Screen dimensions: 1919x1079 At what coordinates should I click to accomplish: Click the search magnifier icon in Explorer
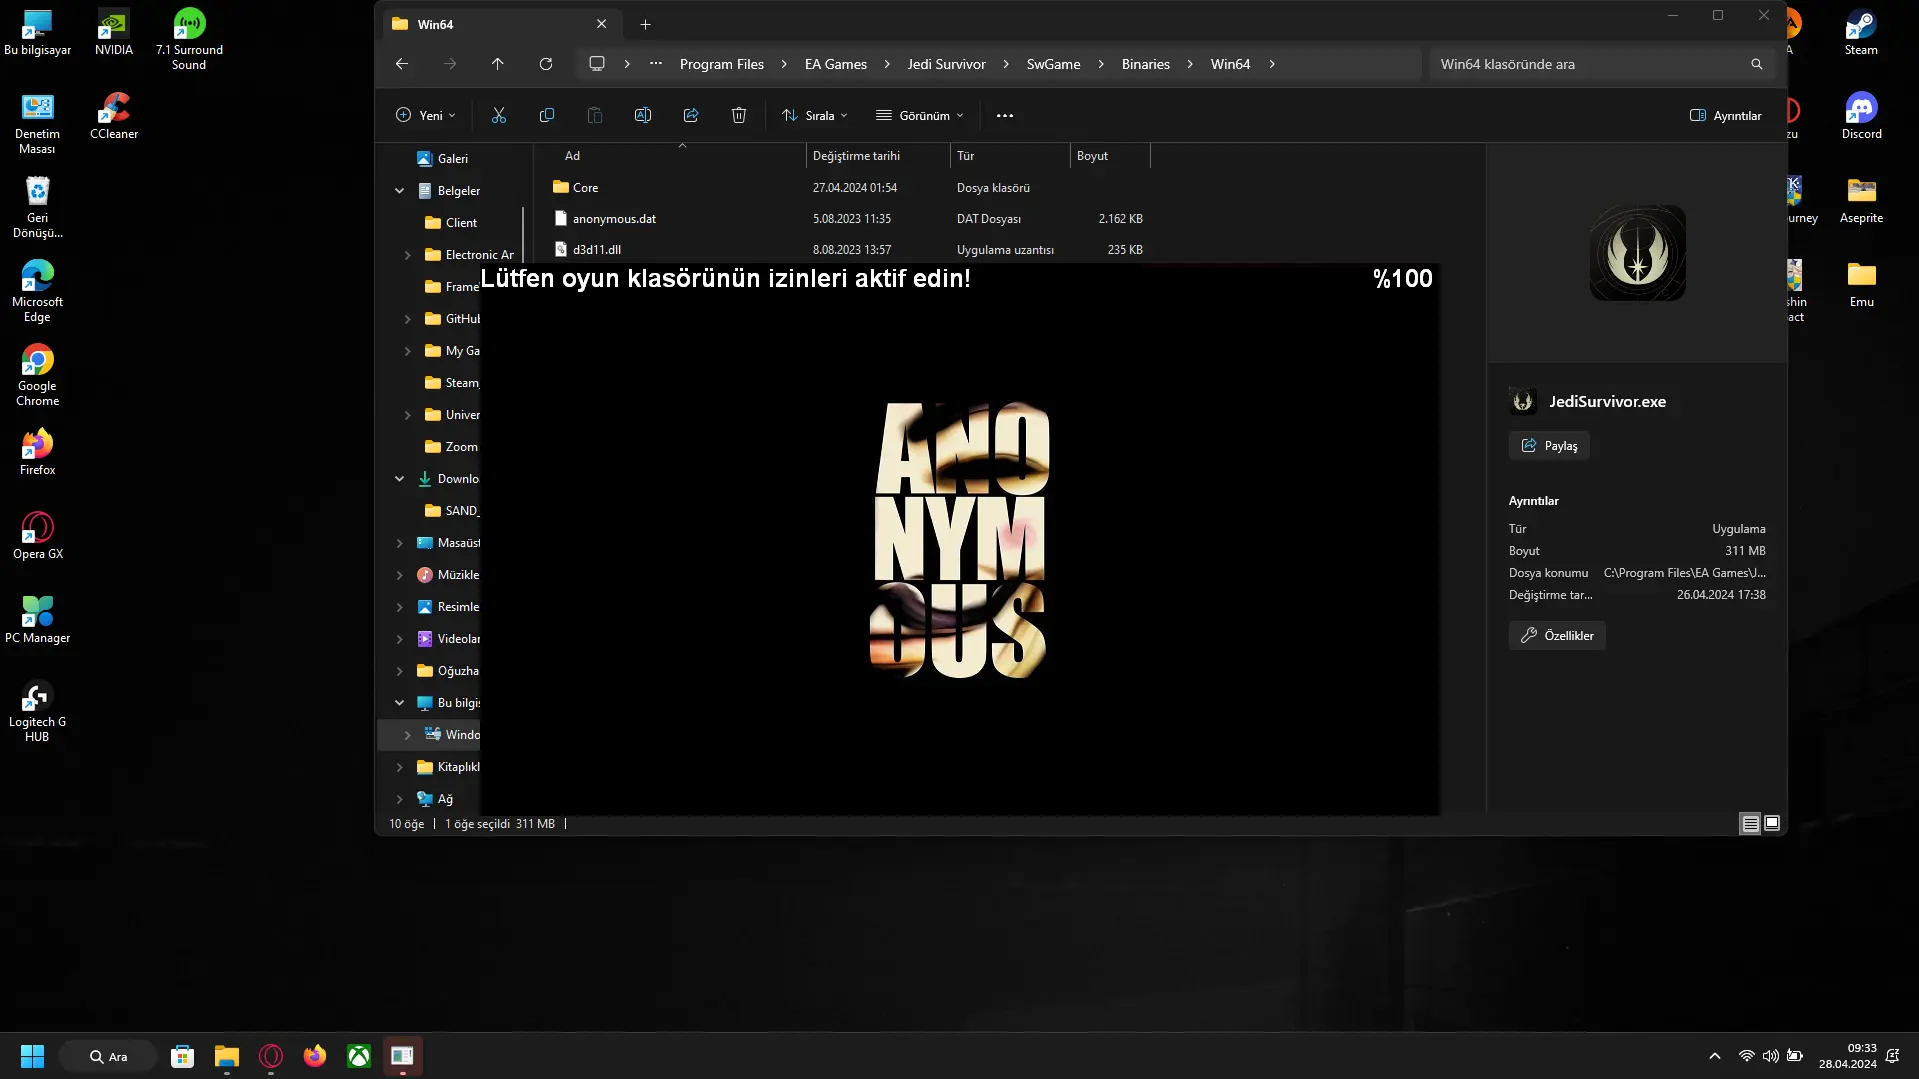point(1757,64)
